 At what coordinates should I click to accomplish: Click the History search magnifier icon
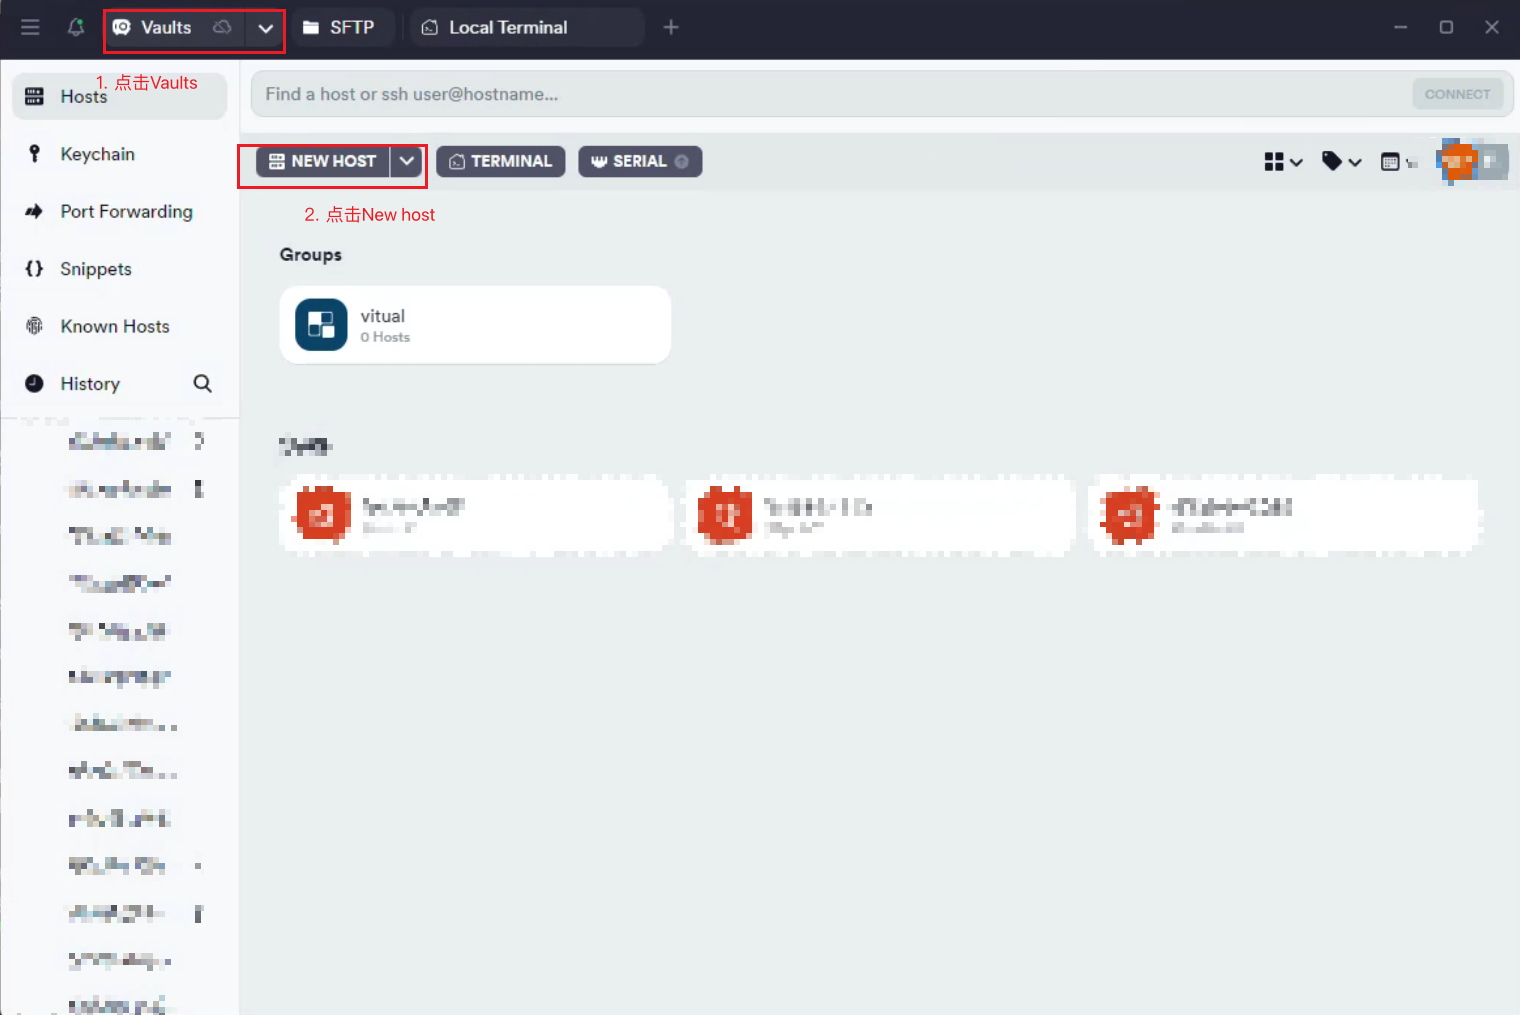click(x=202, y=384)
